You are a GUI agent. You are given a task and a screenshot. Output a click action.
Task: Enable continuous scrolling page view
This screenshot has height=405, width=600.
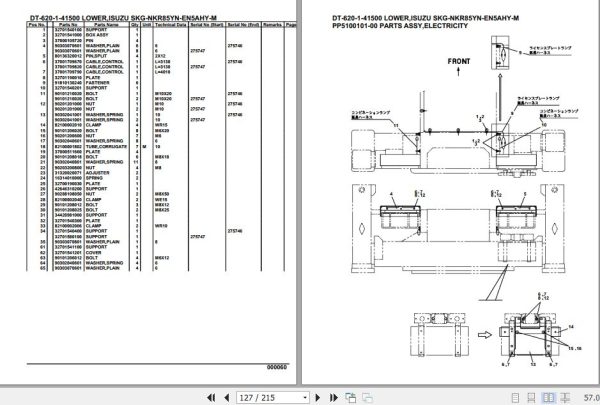[532, 398]
